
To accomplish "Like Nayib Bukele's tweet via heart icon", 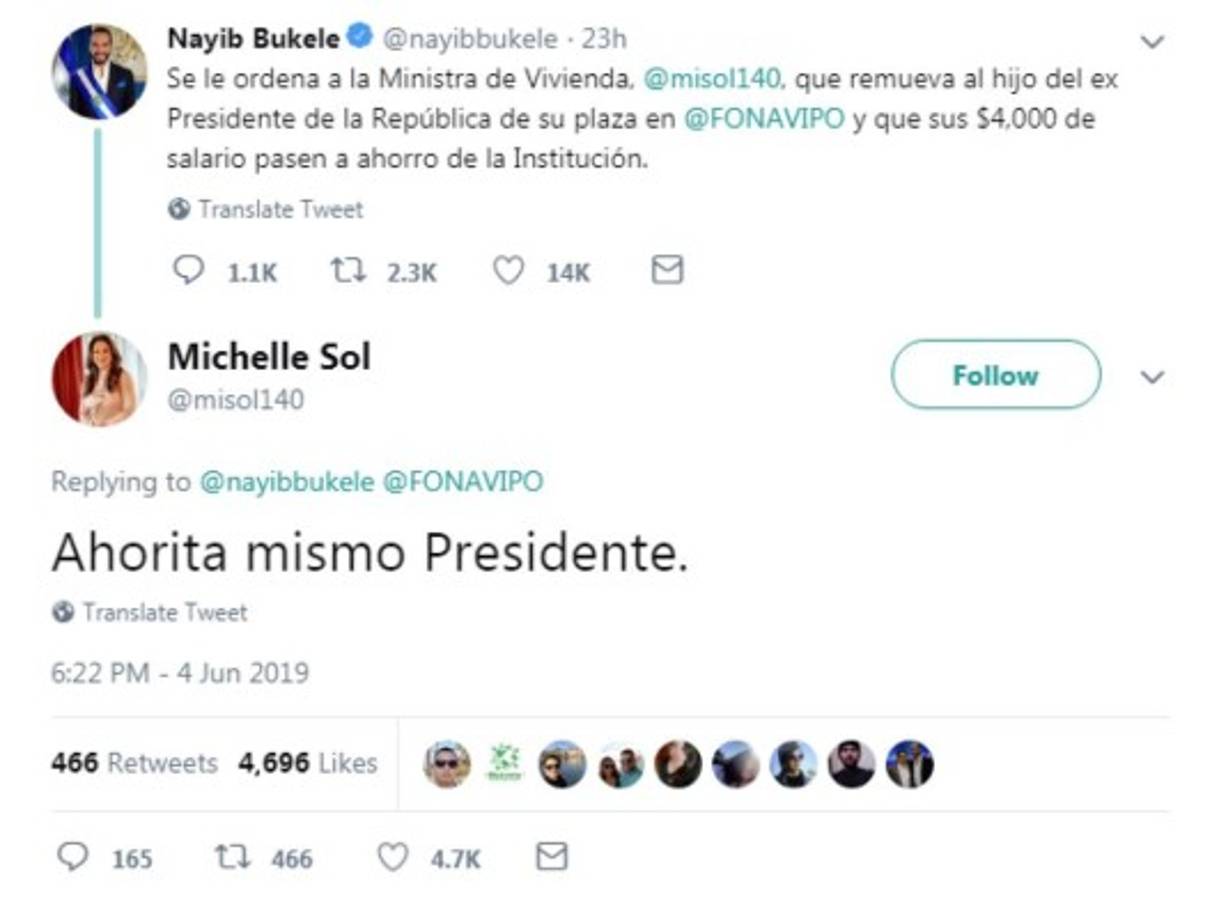I will (511, 270).
